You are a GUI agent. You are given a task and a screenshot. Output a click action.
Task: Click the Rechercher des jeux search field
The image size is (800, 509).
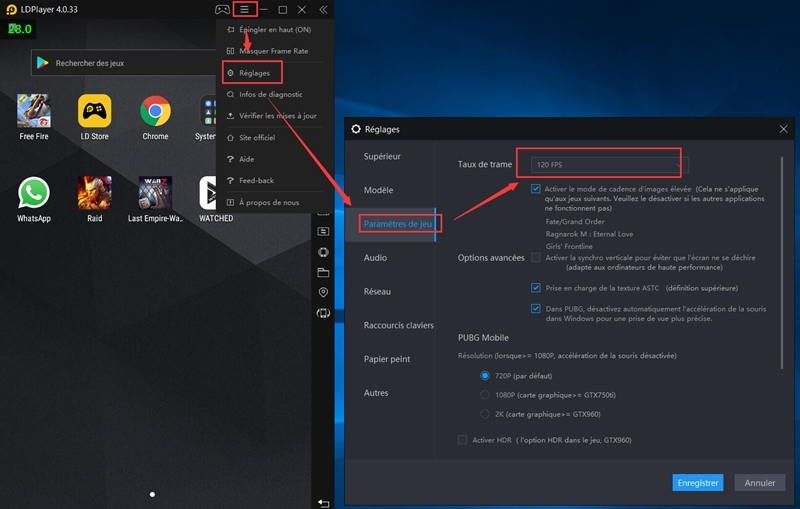(125, 63)
